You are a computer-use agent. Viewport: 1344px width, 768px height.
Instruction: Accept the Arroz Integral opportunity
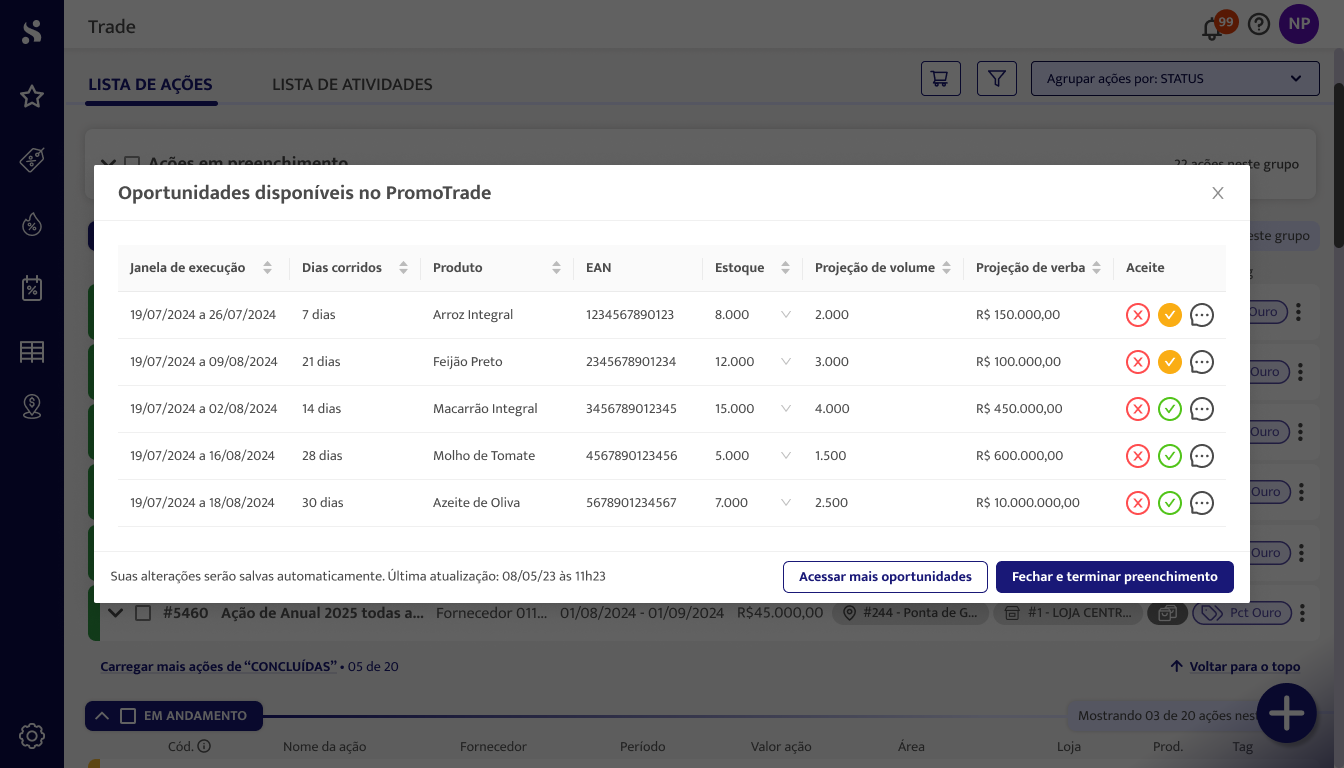coord(1170,315)
